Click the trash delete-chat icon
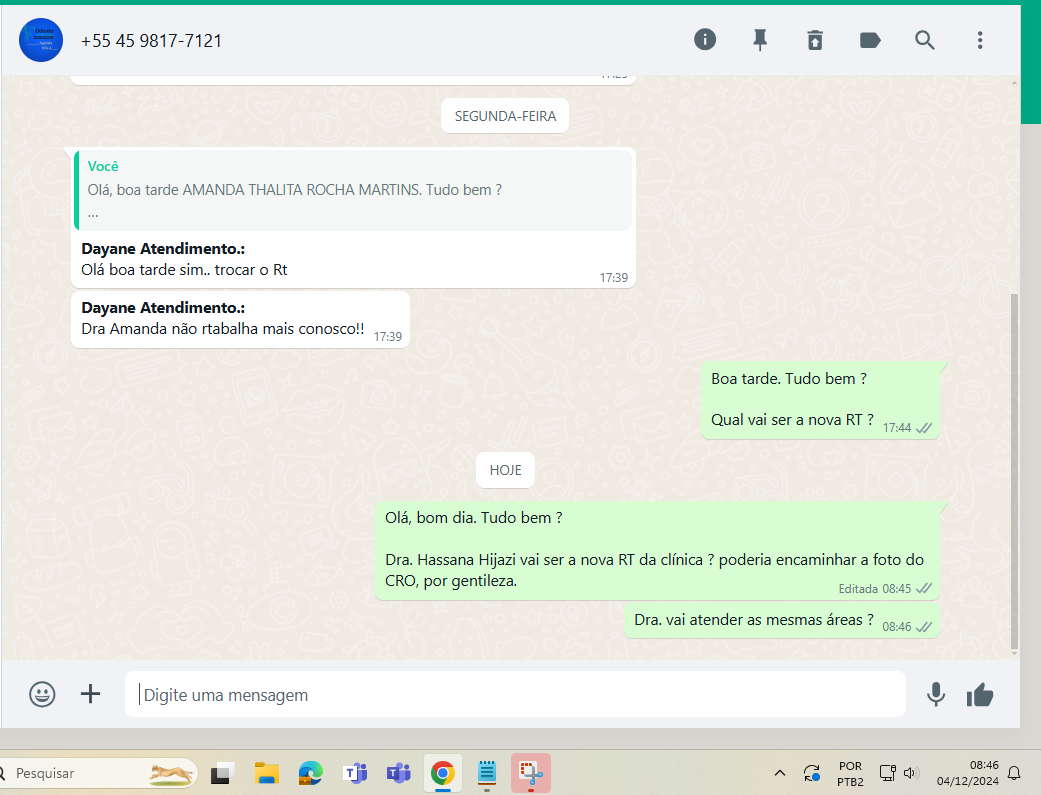Image resolution: width=1041 pixels, height=795 pixels. pyautogui.click(x=815, y=40)
